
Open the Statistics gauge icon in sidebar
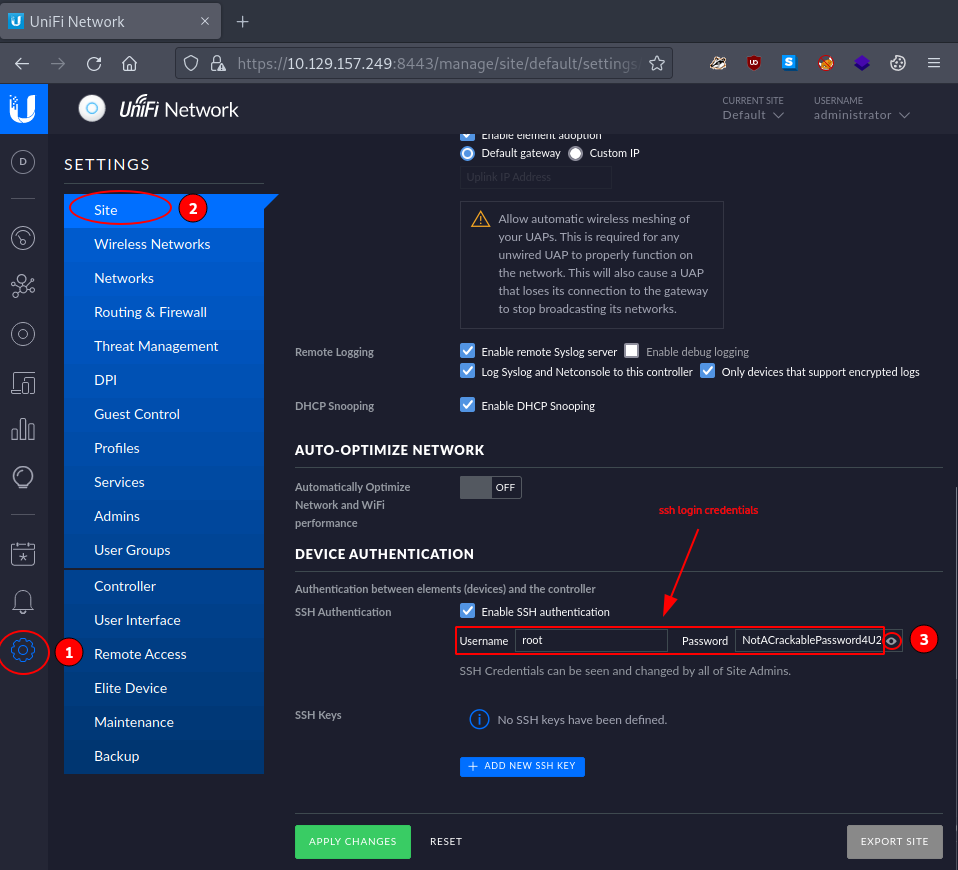(x=23, y=238)
